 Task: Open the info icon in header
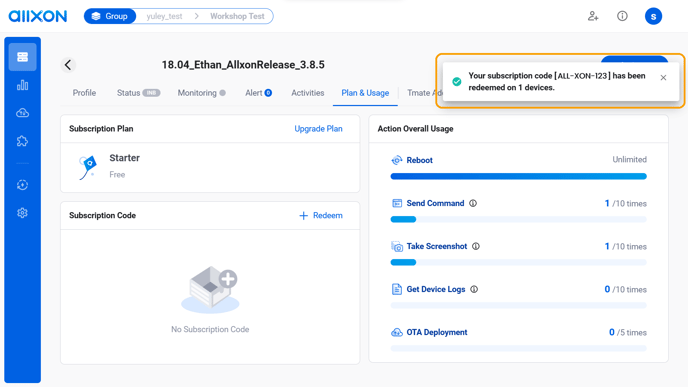pos(622,16)
